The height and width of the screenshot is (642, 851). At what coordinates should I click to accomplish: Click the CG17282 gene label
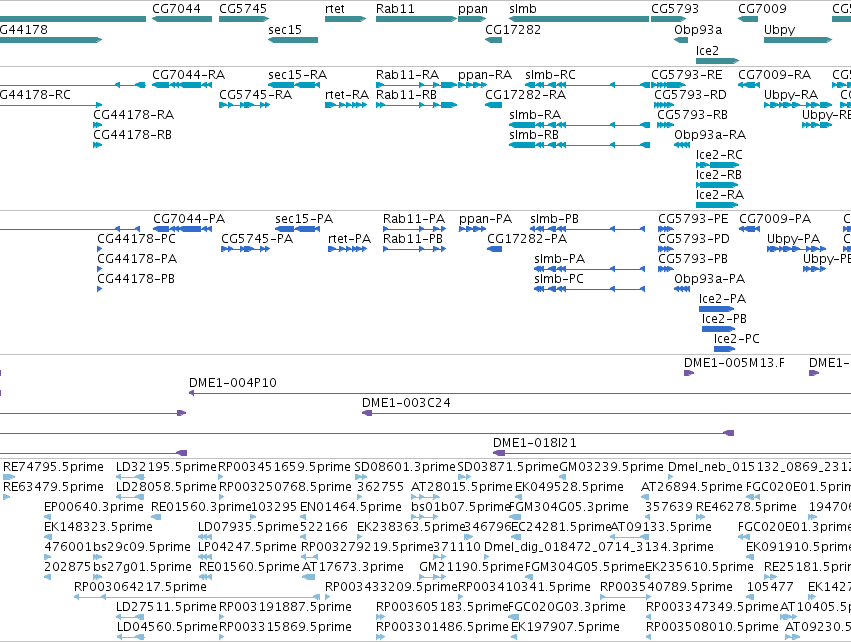[513, 29]
